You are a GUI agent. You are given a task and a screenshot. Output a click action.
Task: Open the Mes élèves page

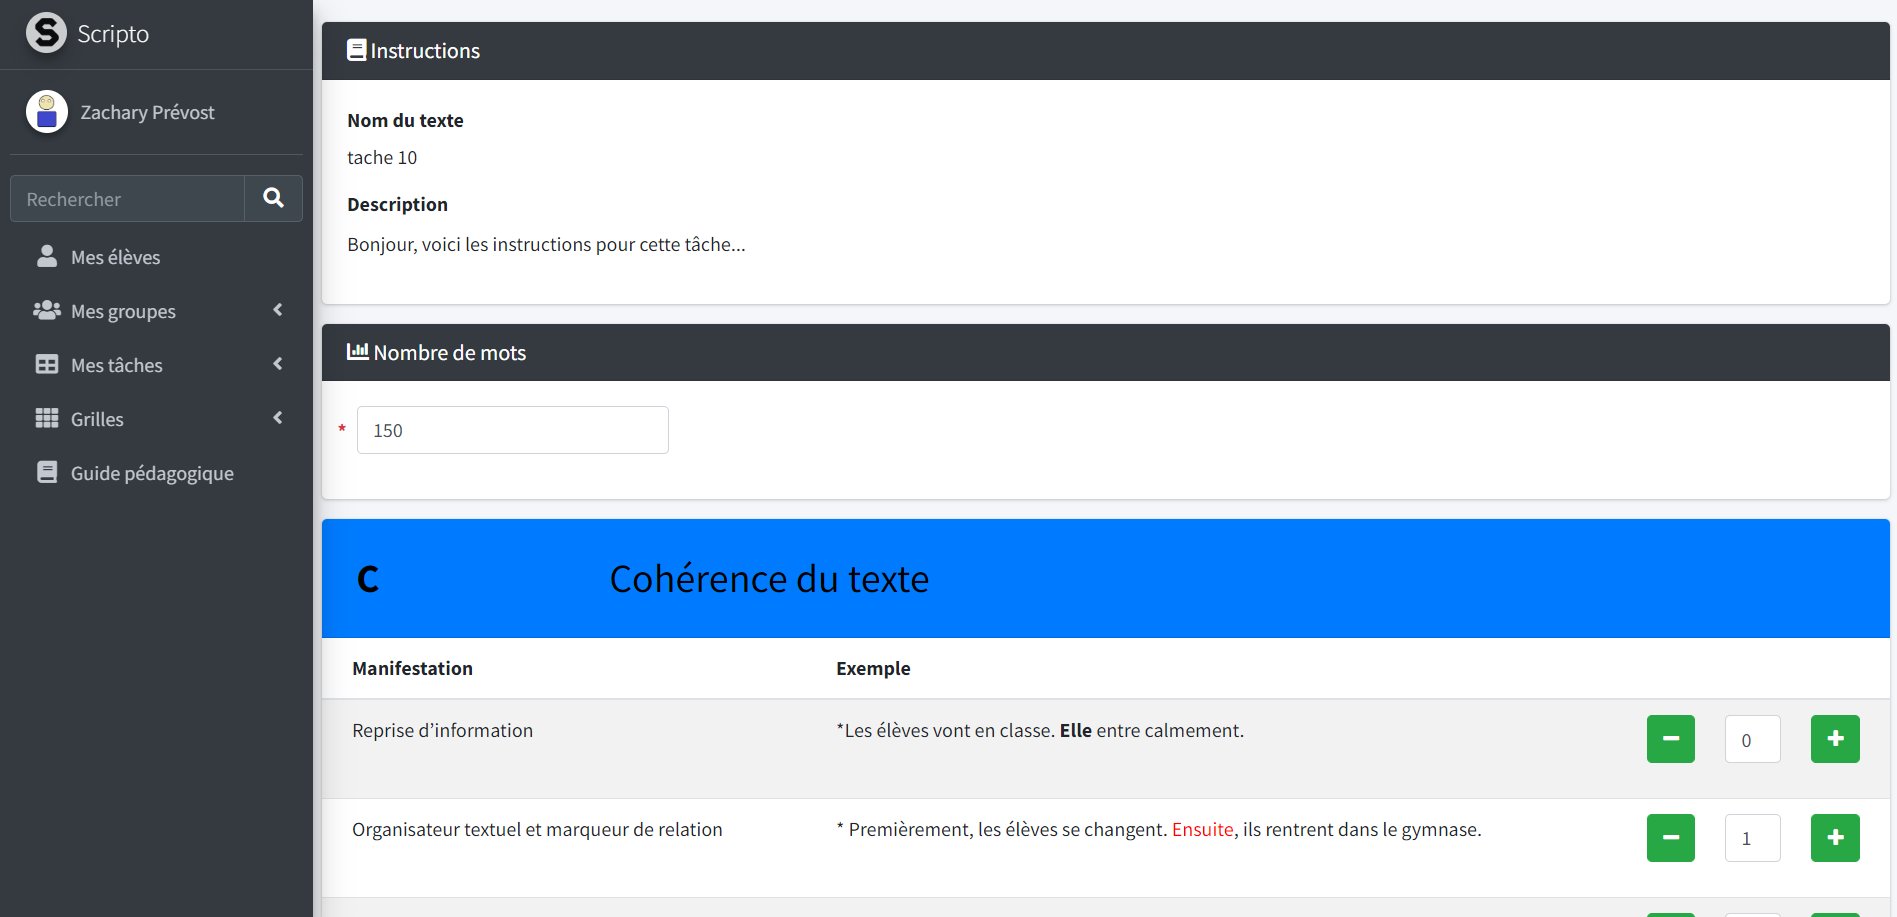coord(115,256)
